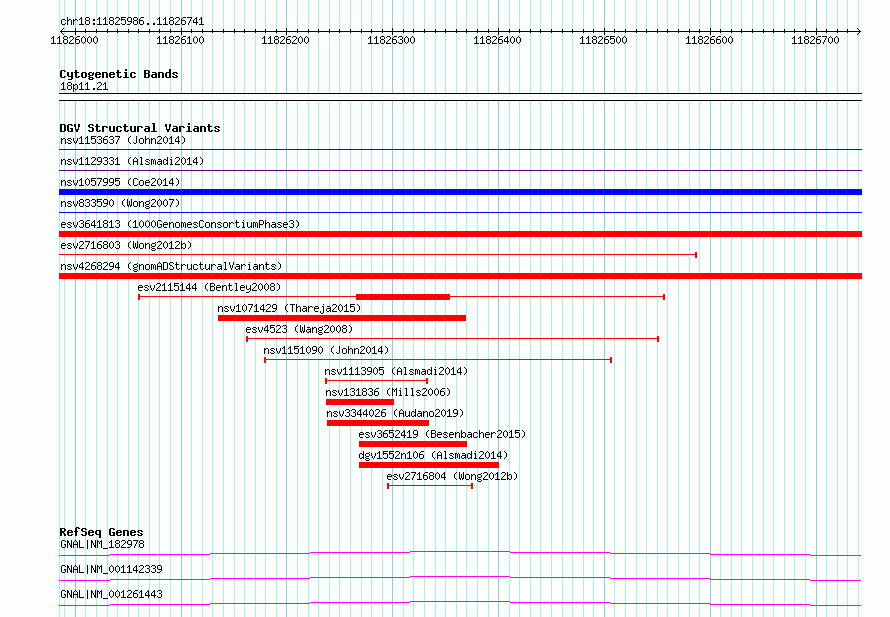Click the red esv3652419 variant bar
The image size is (890, 617).
[x=413, y=444]
